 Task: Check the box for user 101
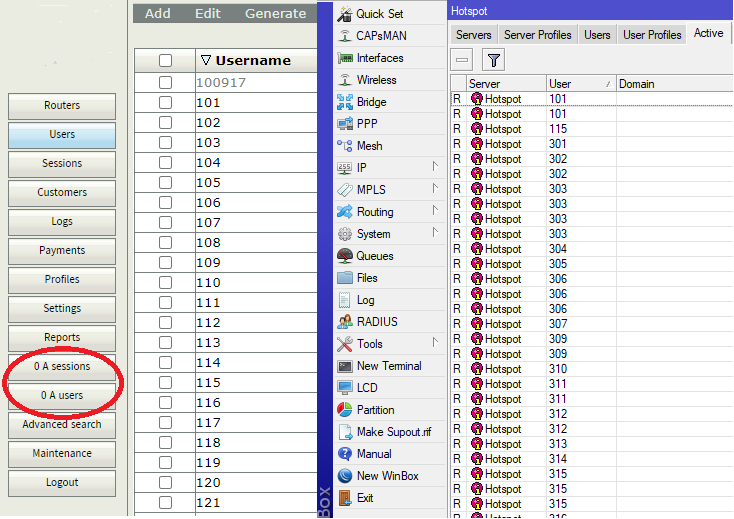[165, 102]
